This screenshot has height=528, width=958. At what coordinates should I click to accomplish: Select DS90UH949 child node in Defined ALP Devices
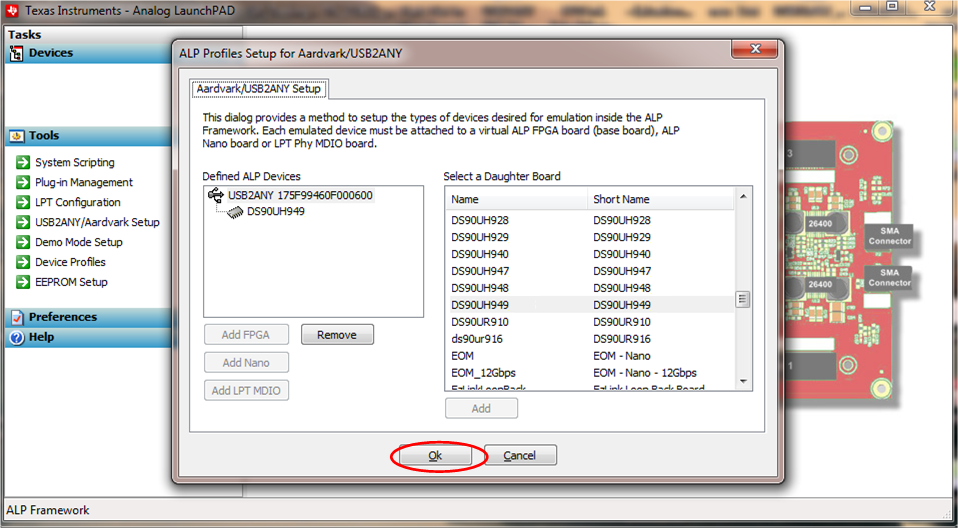click(x=276, y=212)
